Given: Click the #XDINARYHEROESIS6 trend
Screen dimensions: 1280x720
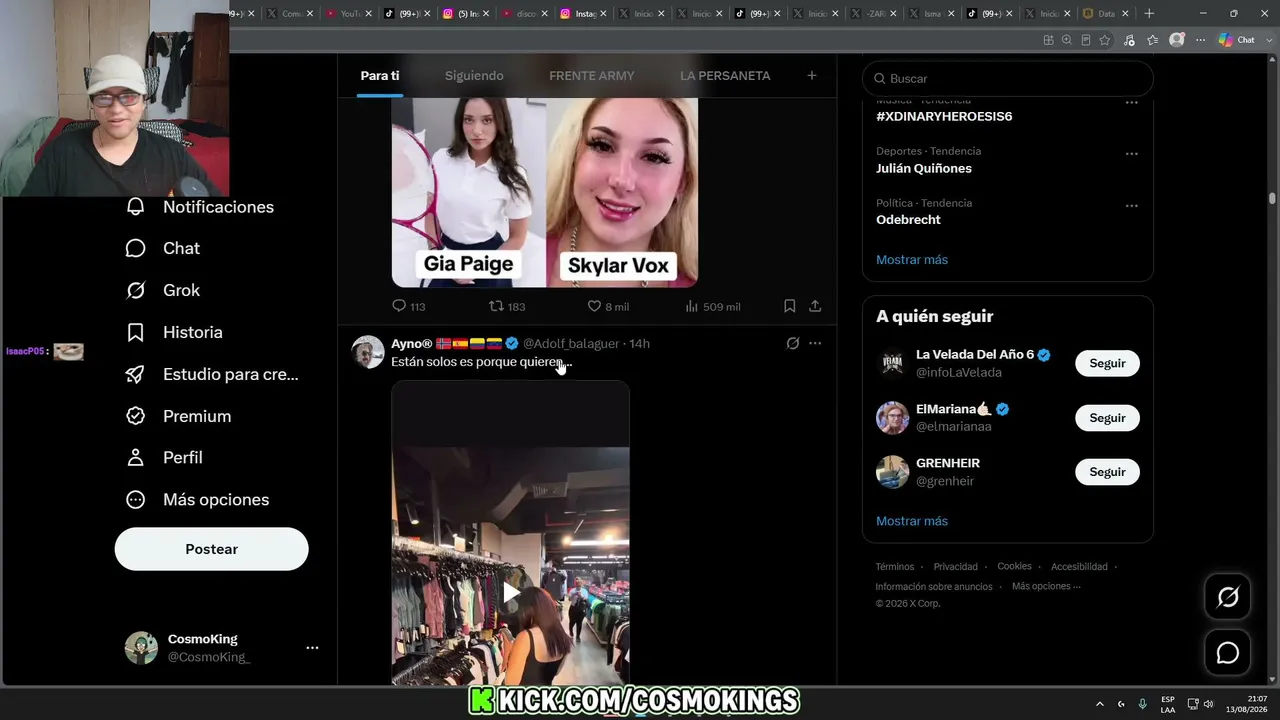Looking at the screenshot, I should [x=944, y=116].
